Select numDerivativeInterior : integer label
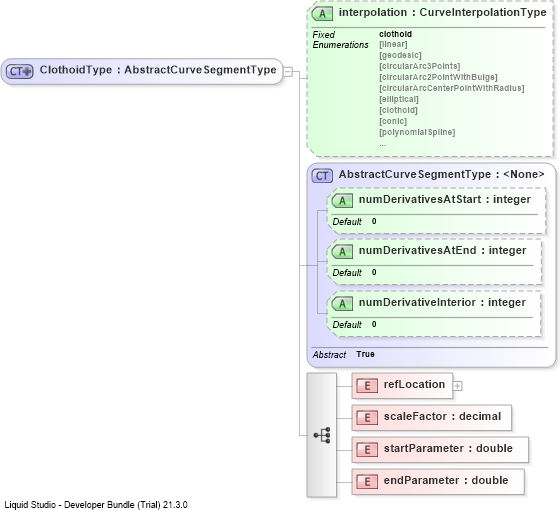The width and height of the screenshot is (560, 510). pyautogui.click(x=442, y=302)
